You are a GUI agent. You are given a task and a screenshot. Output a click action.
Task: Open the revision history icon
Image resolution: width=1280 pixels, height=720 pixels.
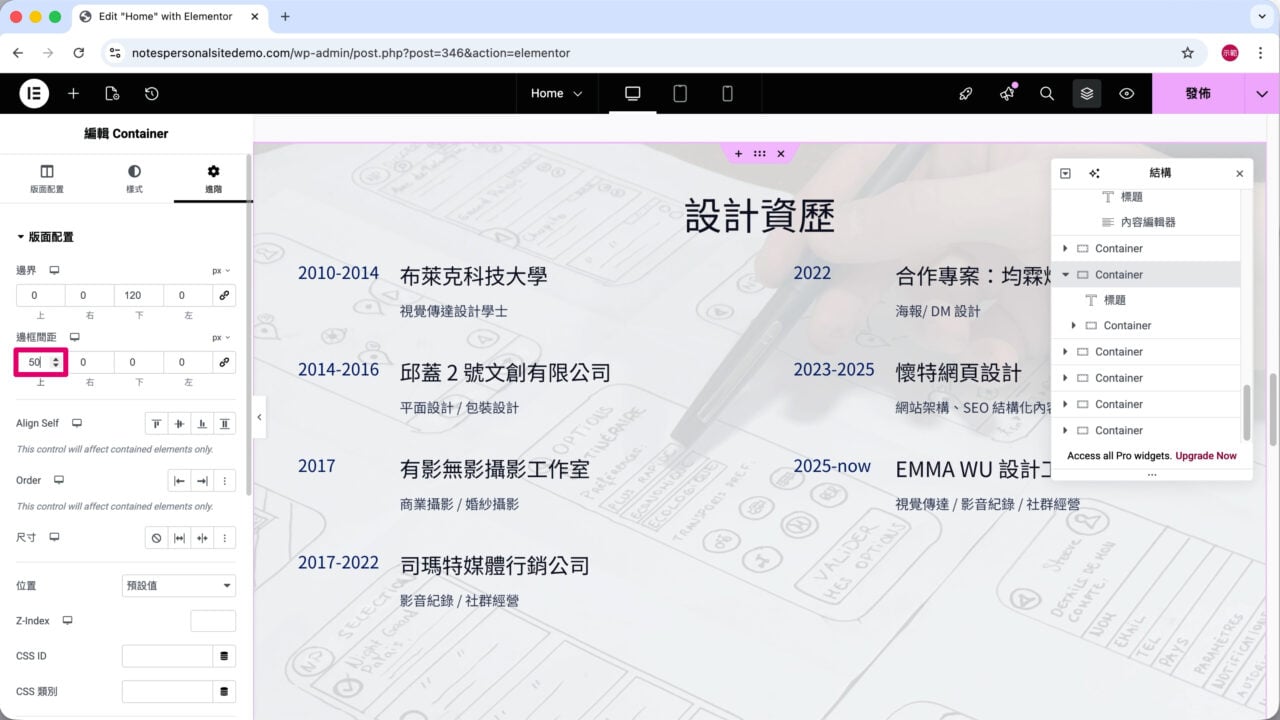click(x=151, y=93)
